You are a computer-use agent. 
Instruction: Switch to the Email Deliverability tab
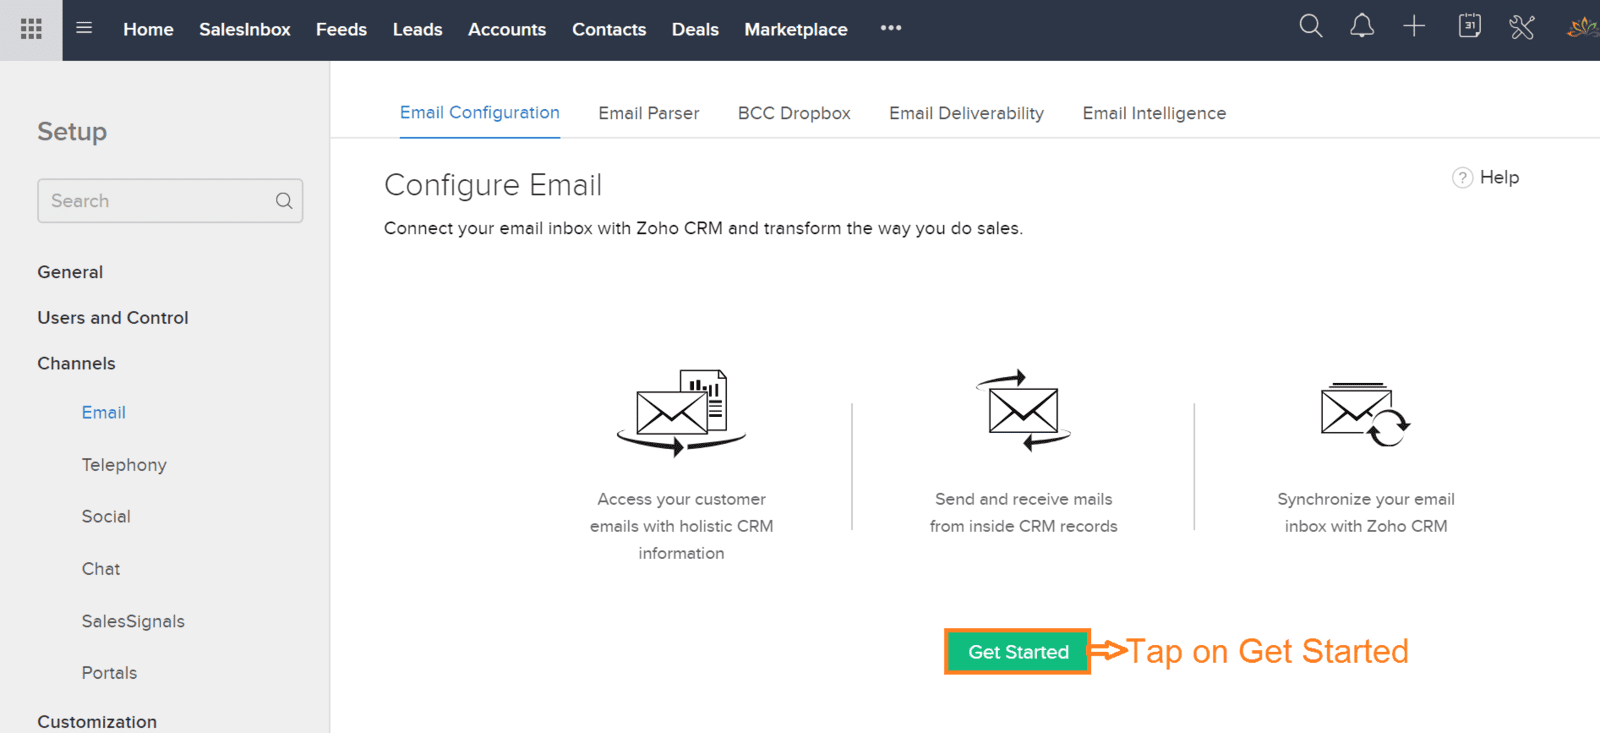966,114
